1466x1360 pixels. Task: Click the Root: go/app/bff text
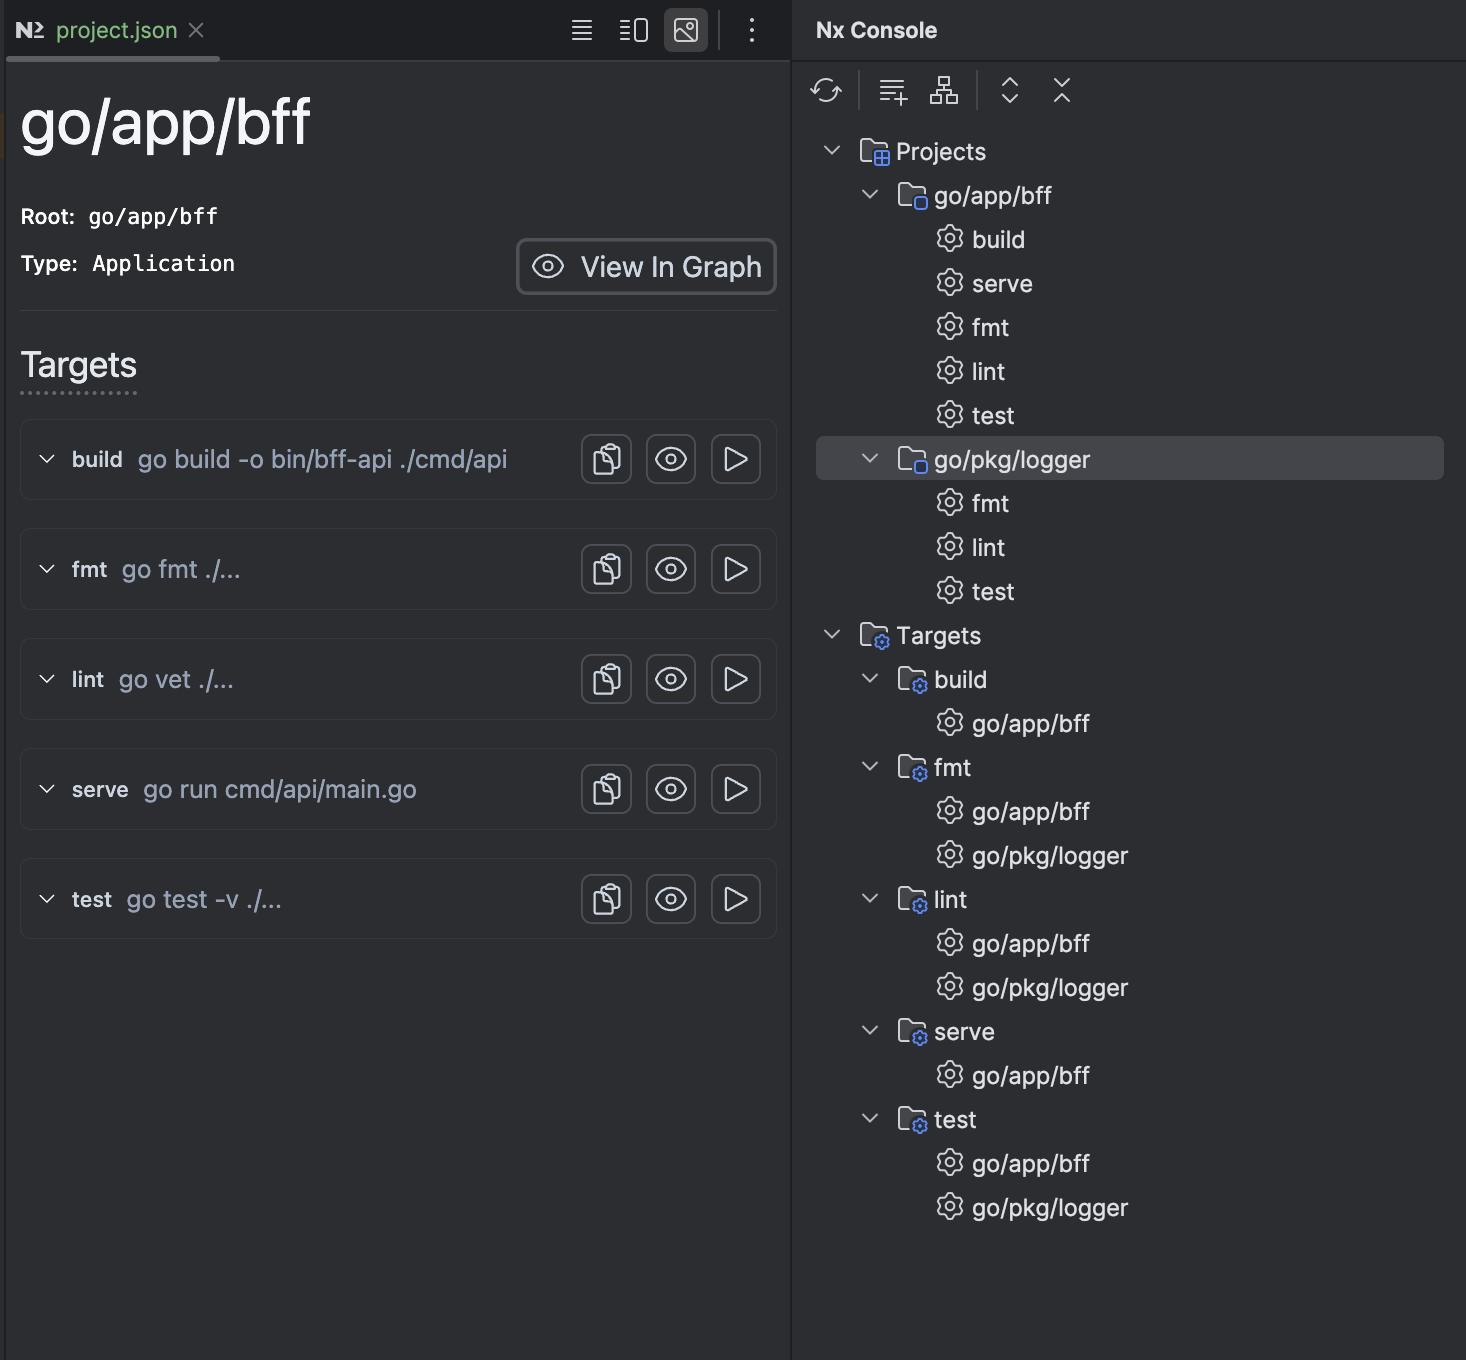(x=119, y=217)
